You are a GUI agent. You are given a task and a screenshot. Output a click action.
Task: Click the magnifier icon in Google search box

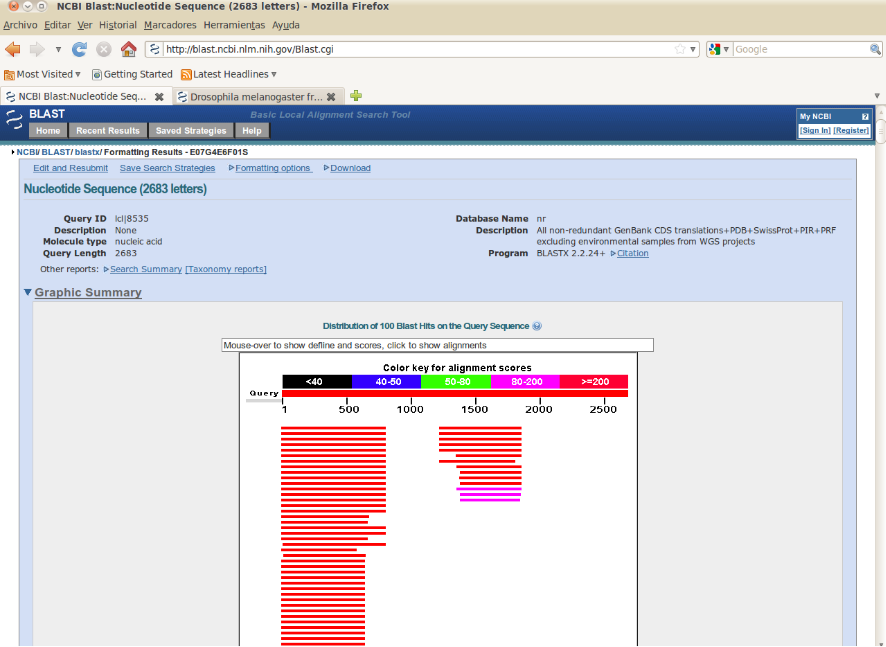pyautogui.click(x=875, y=49)
